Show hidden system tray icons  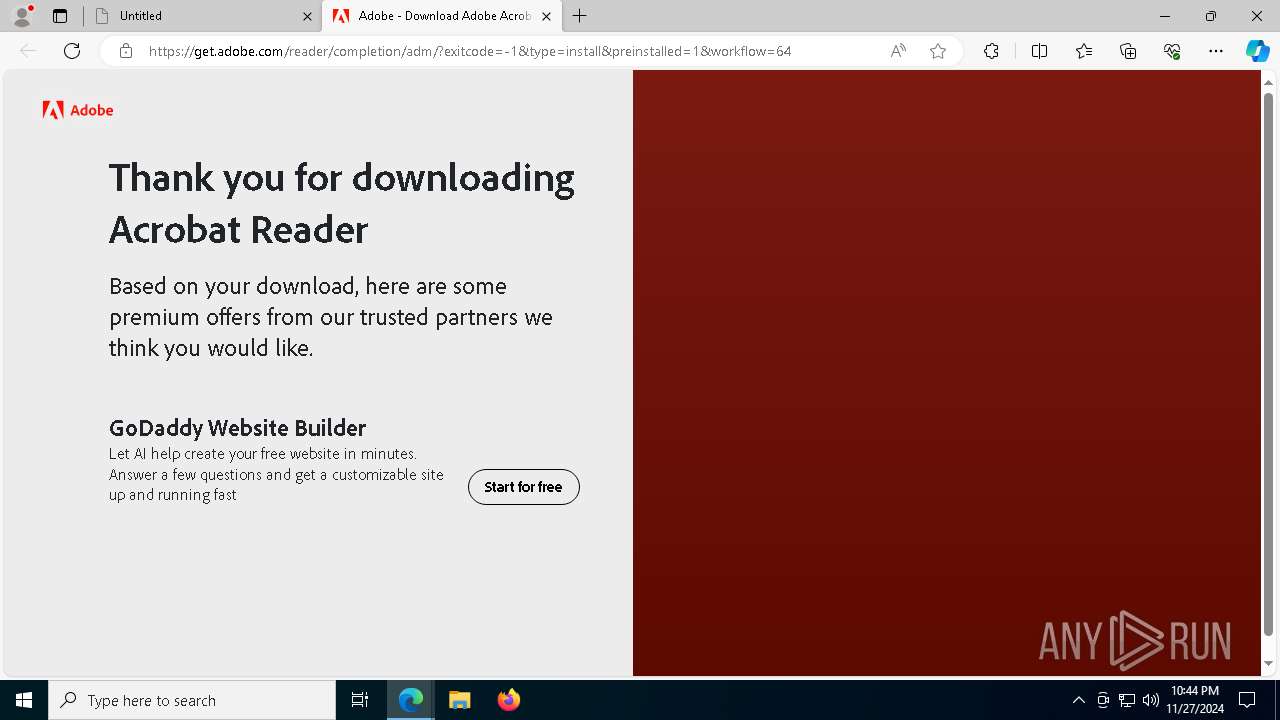click(1078, 700)
